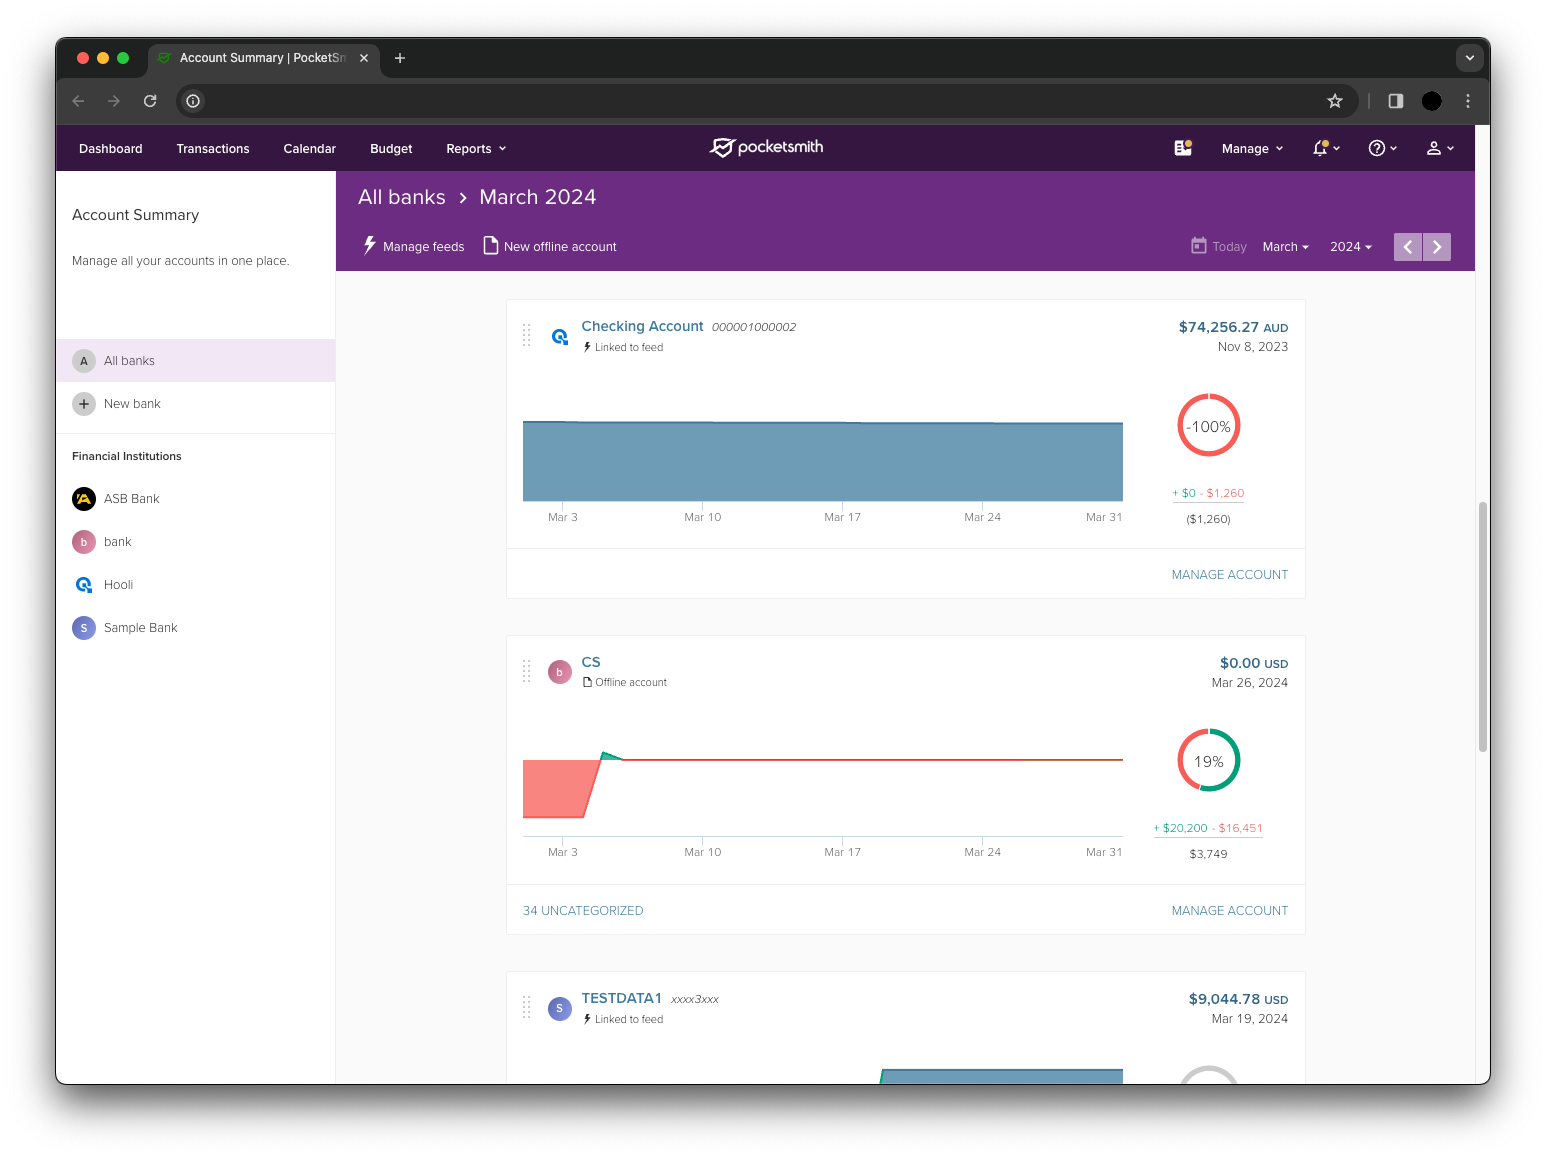1546x1158 pixels.
Task: Click the 19% budget progress ring
Action: pyautogui.click(x=1208, y=761)
